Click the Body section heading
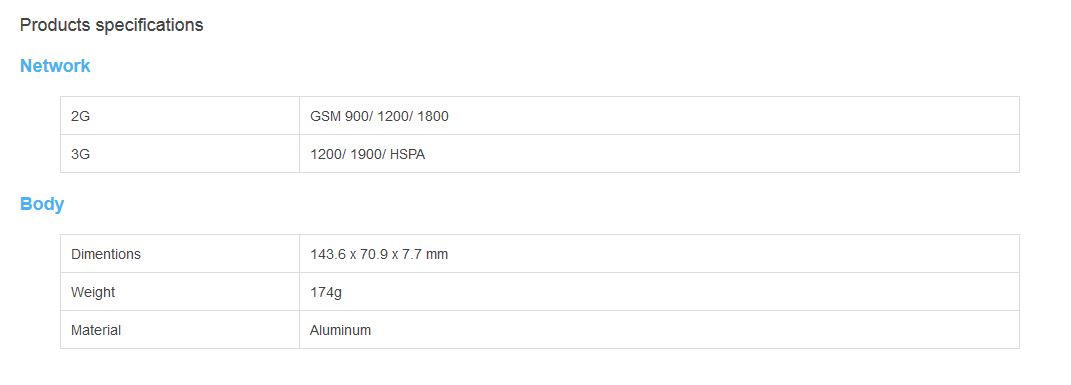 click(42, 204)
